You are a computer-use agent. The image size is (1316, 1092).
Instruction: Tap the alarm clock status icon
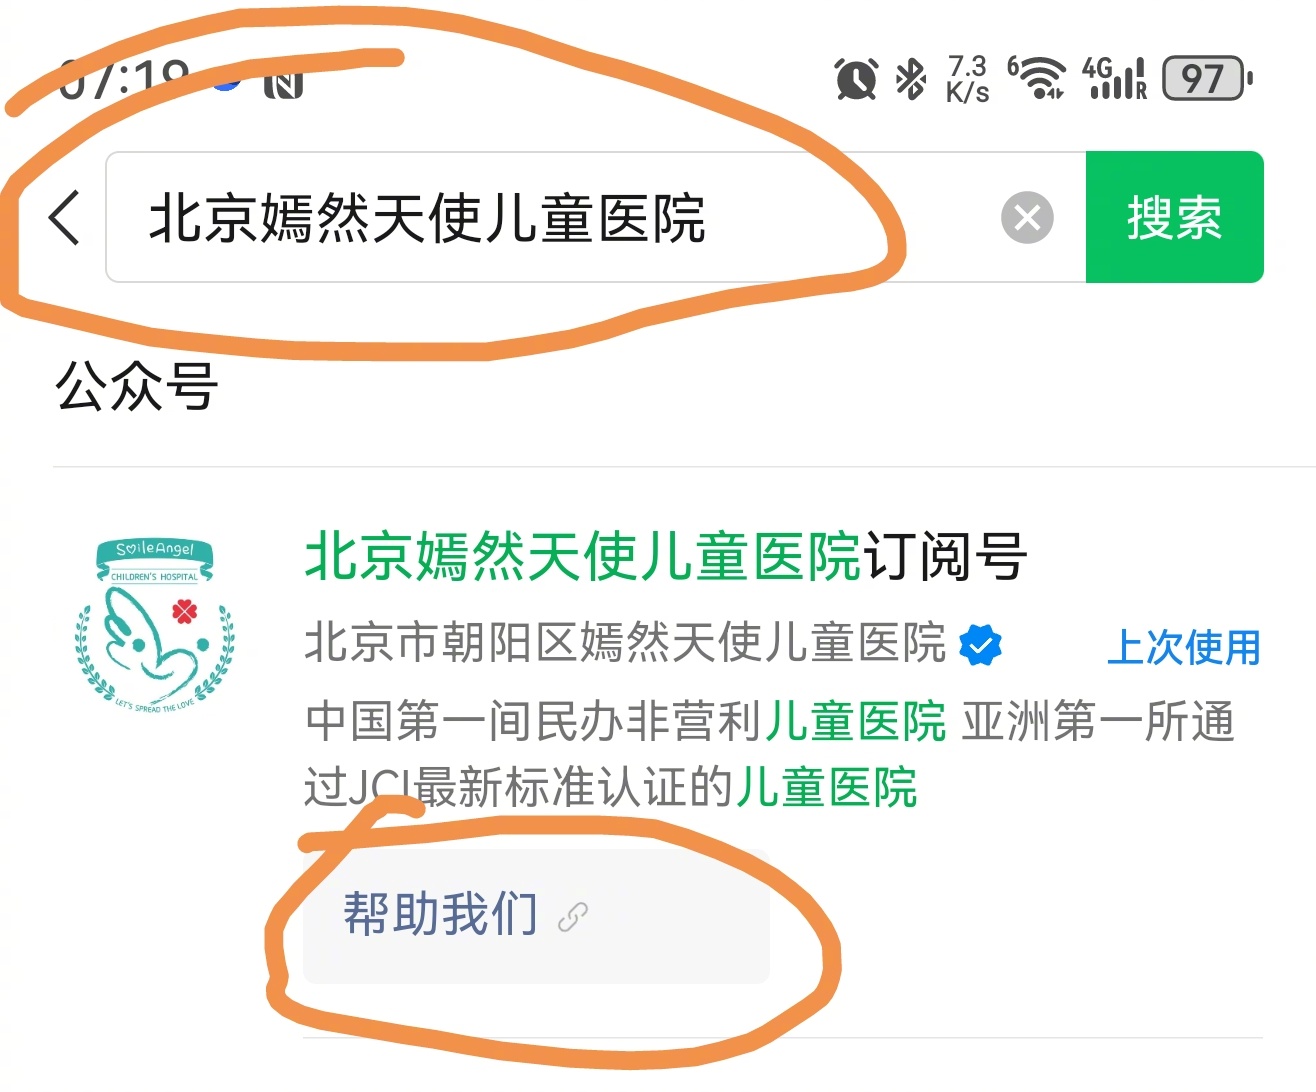[x=856, y=79]
